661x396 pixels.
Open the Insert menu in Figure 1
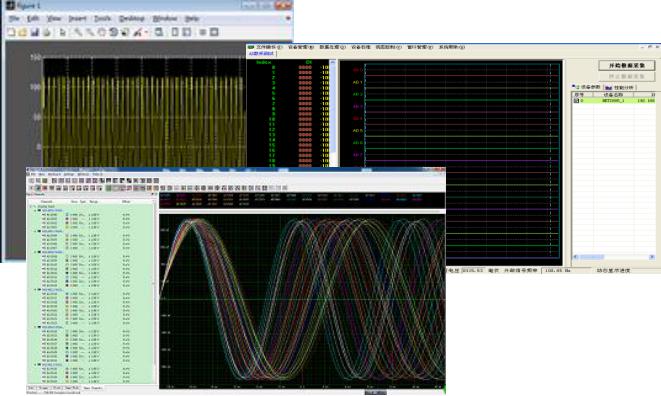pyautogui.click(x=77, y=19)
